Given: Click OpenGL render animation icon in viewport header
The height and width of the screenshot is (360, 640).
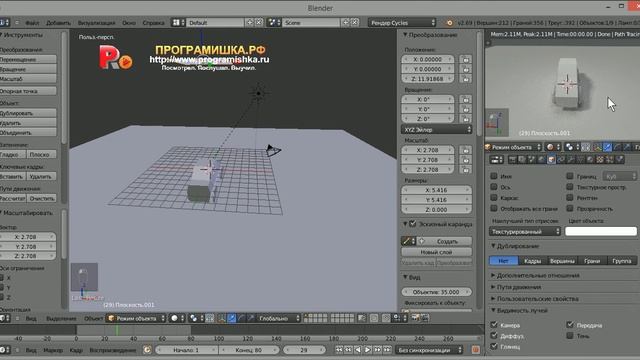Looking at the screenshot, I should tap(425, 318).
